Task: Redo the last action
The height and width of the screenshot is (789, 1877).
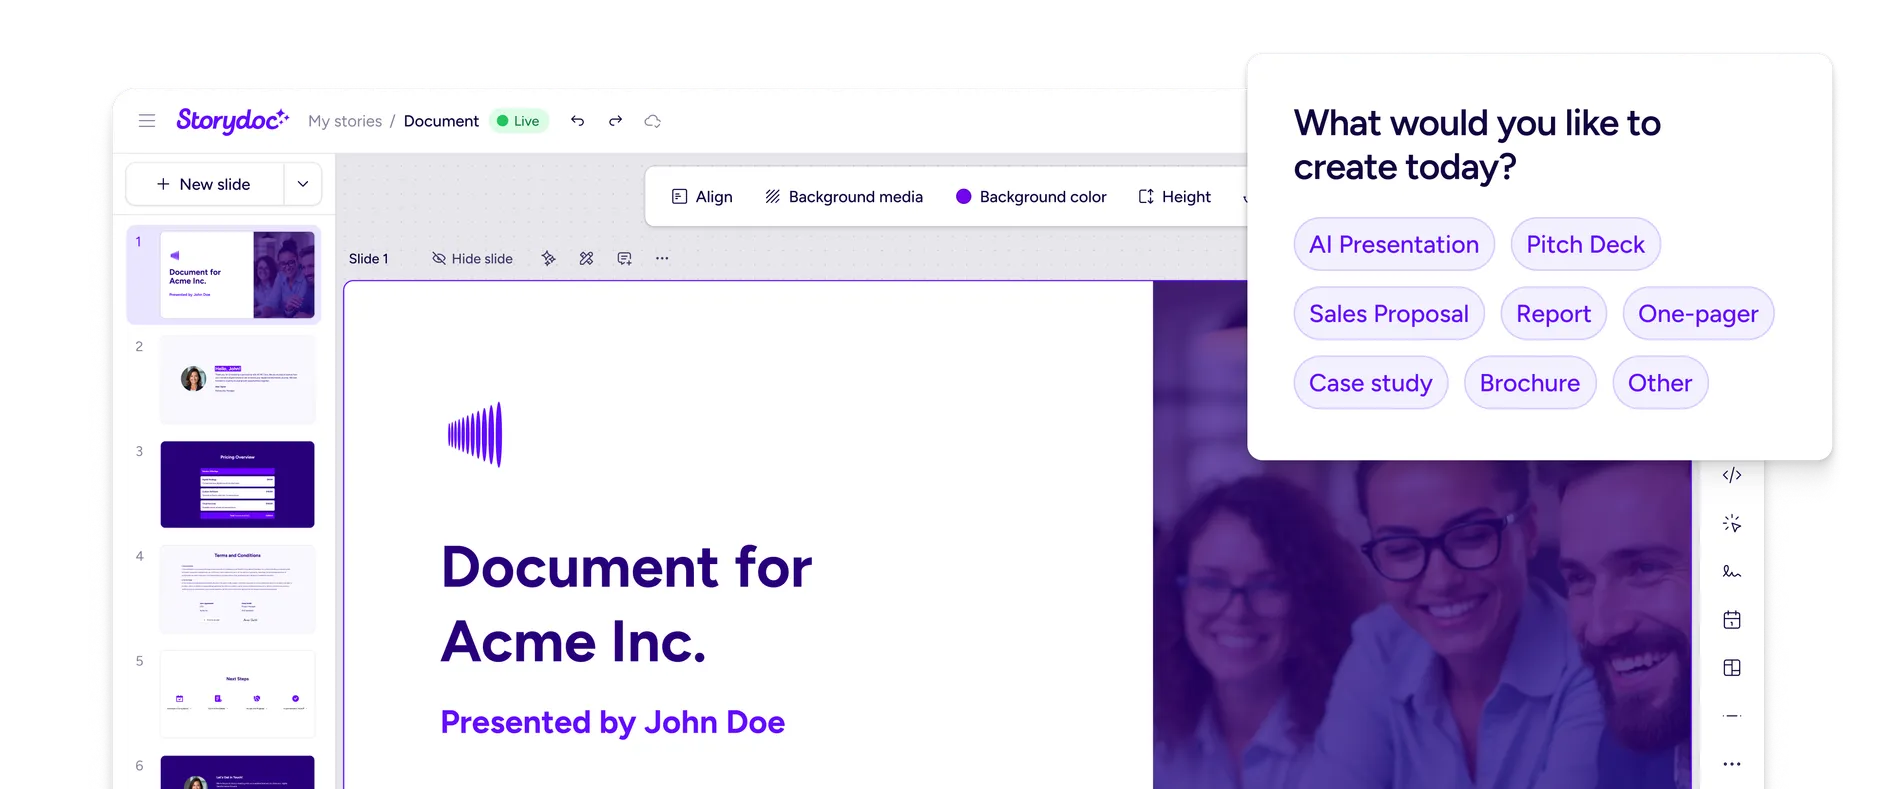Action: (615, 121)
